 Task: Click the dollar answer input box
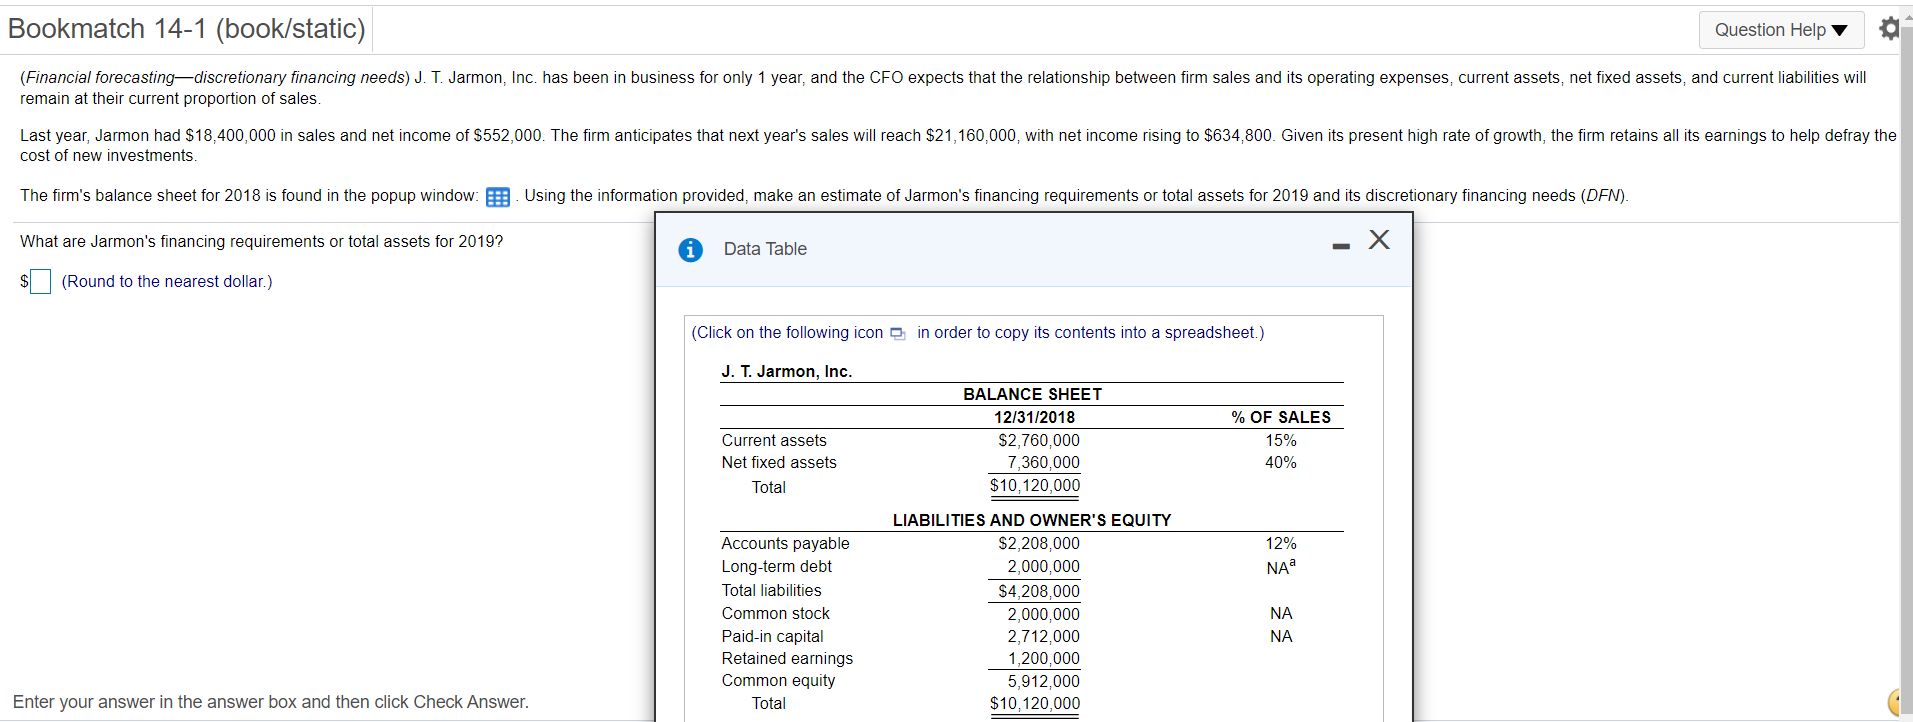pyautogui.click(x=40, y=282)
